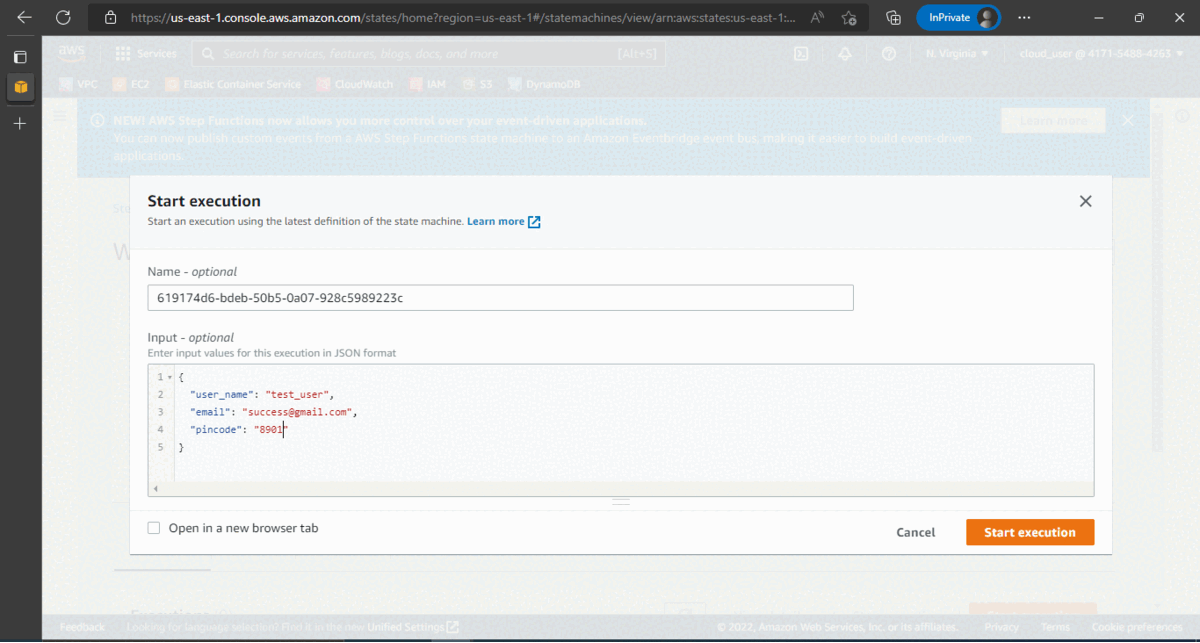Open Privacy footer link
This screenshot has height=643, width=1200.
1002,627
